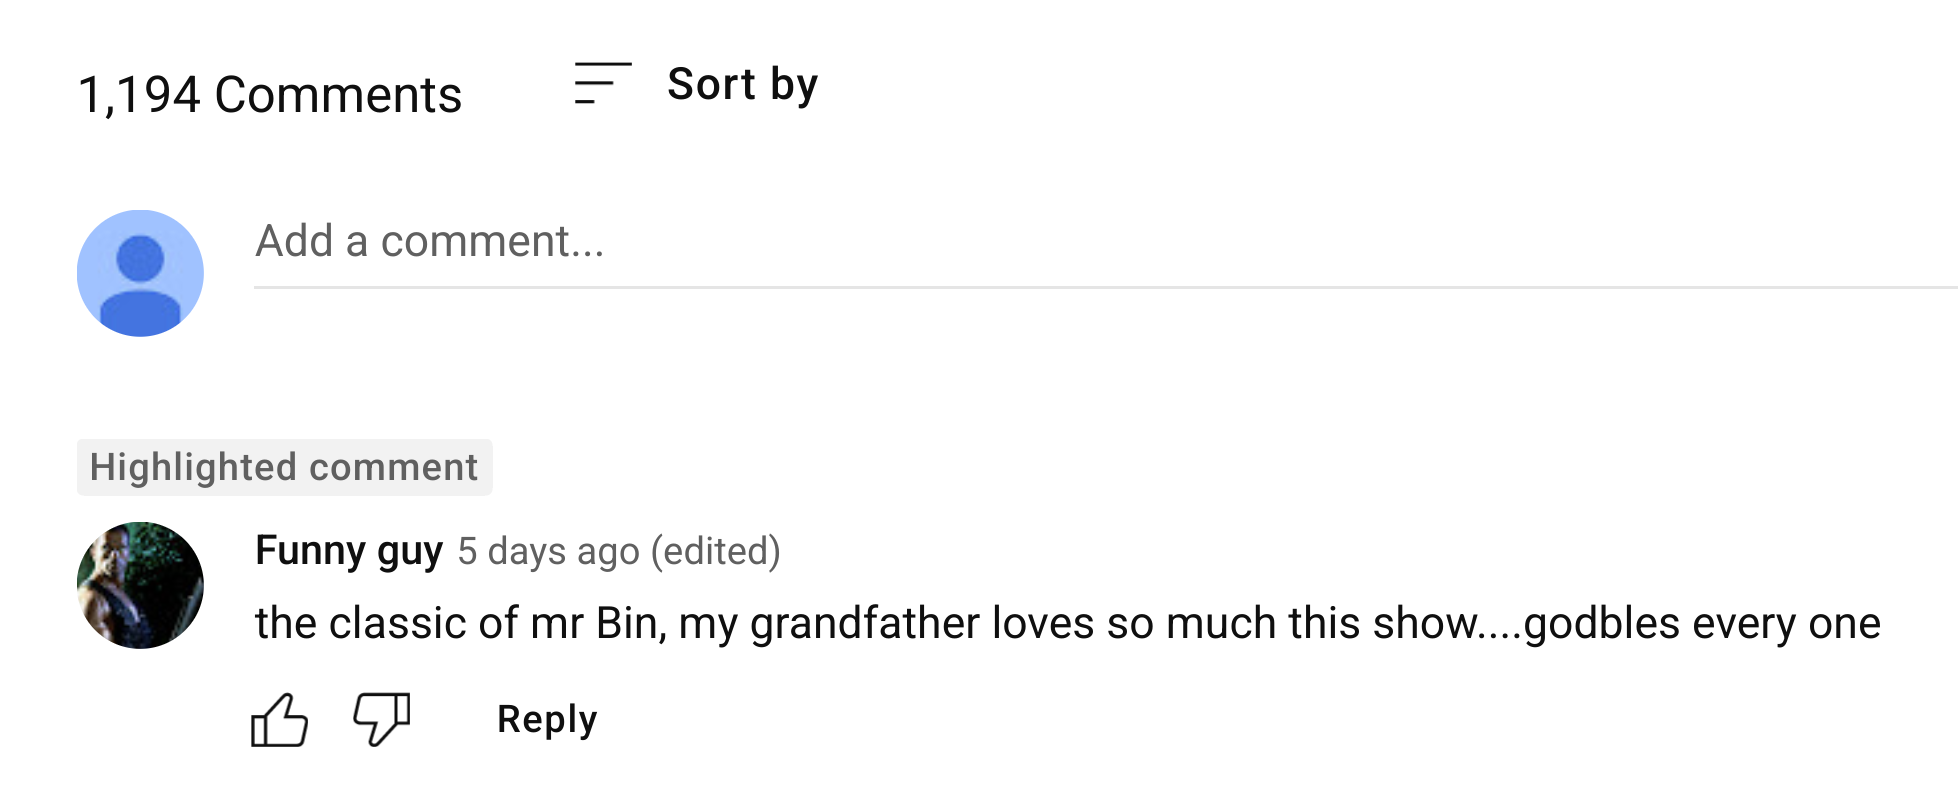Reply to Funny guy's comment
The height and width of the screenshot is (792, 1958).
[x=547, y=719]
